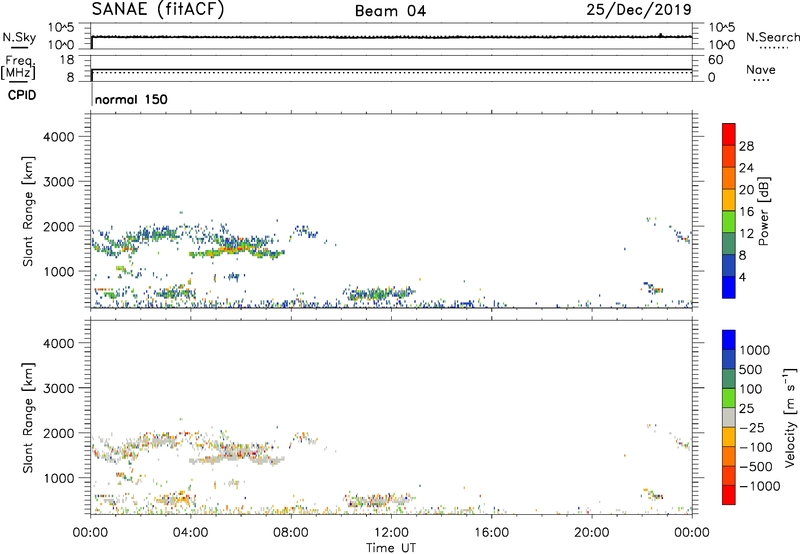This screenshot has width=800, height=554.
Task: Click the -100 label on velocity colorbar
Action: (756, 447)
